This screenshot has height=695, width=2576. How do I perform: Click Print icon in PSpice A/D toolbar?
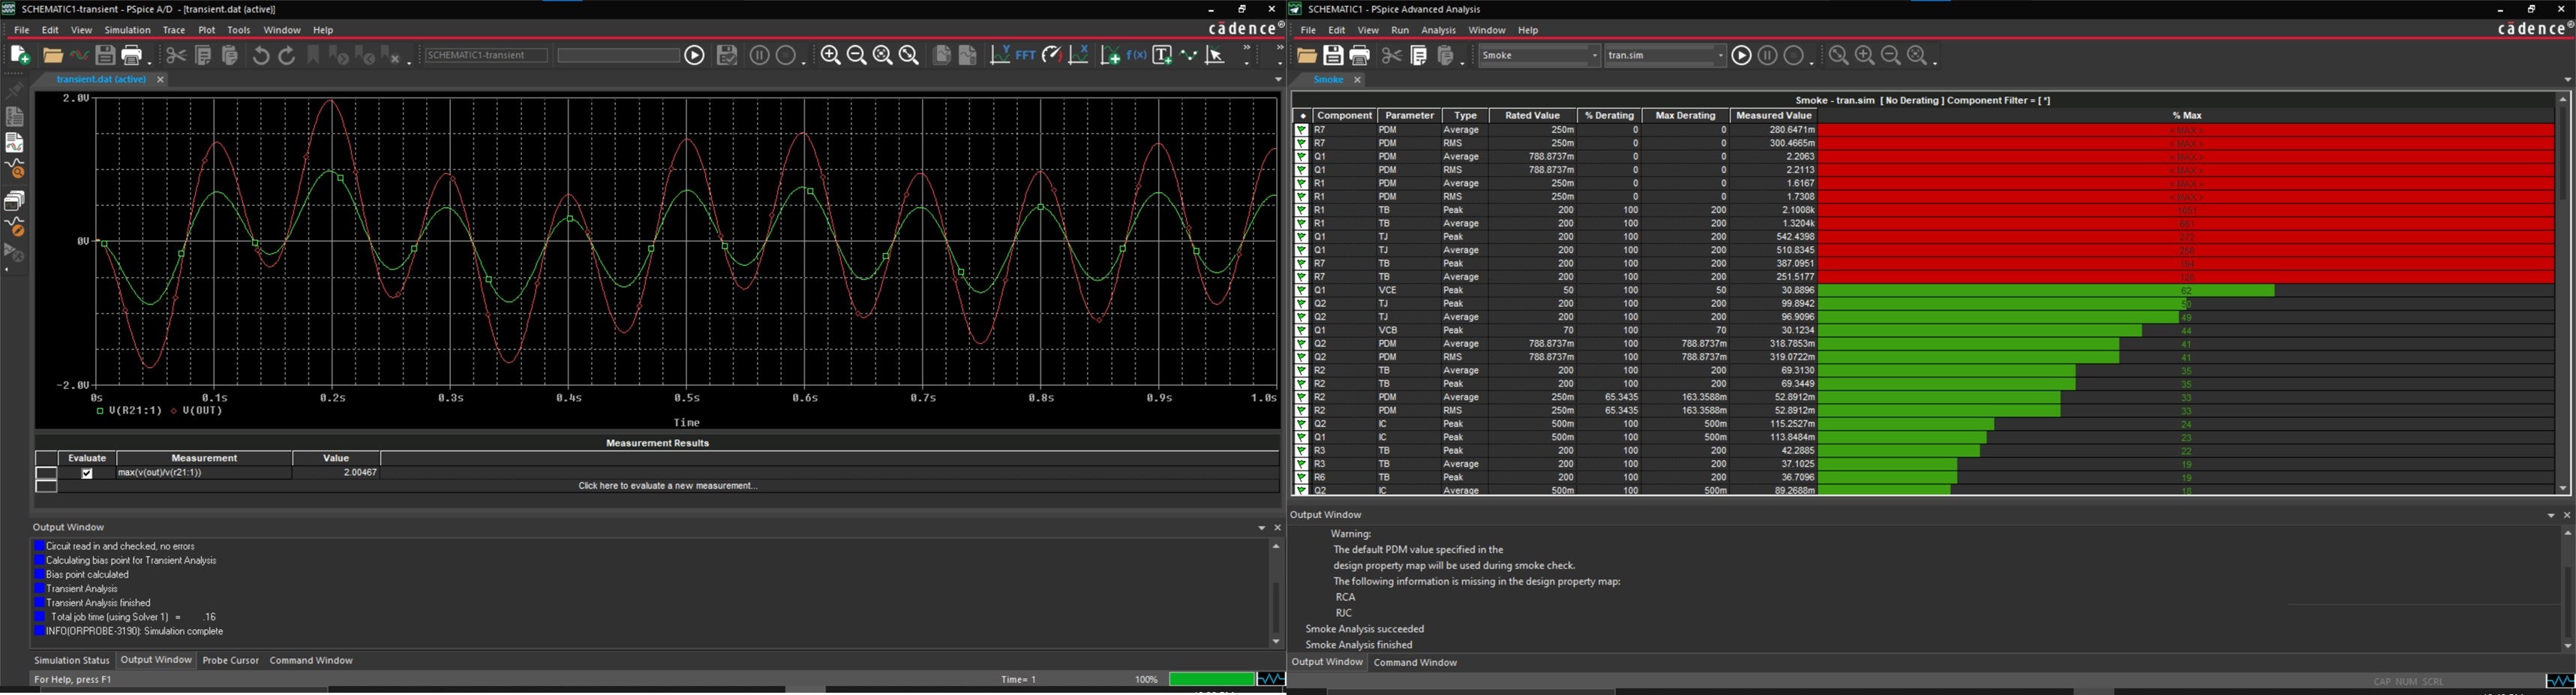(x=132, y=56)
